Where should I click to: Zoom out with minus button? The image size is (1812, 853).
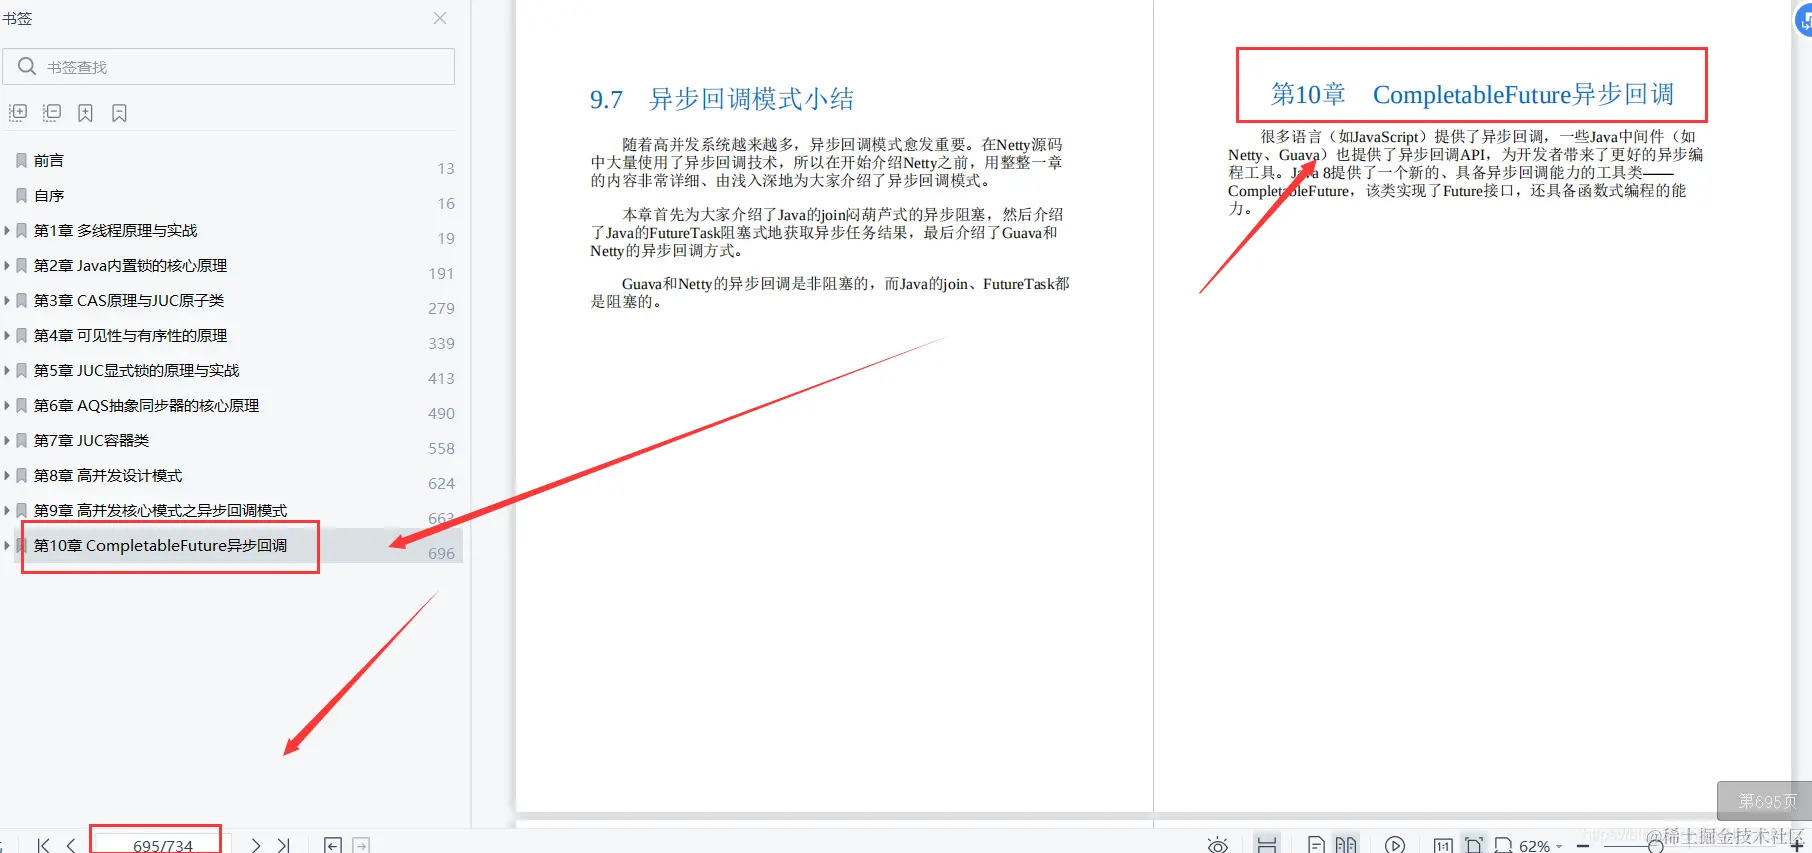tap(1583, 846)
